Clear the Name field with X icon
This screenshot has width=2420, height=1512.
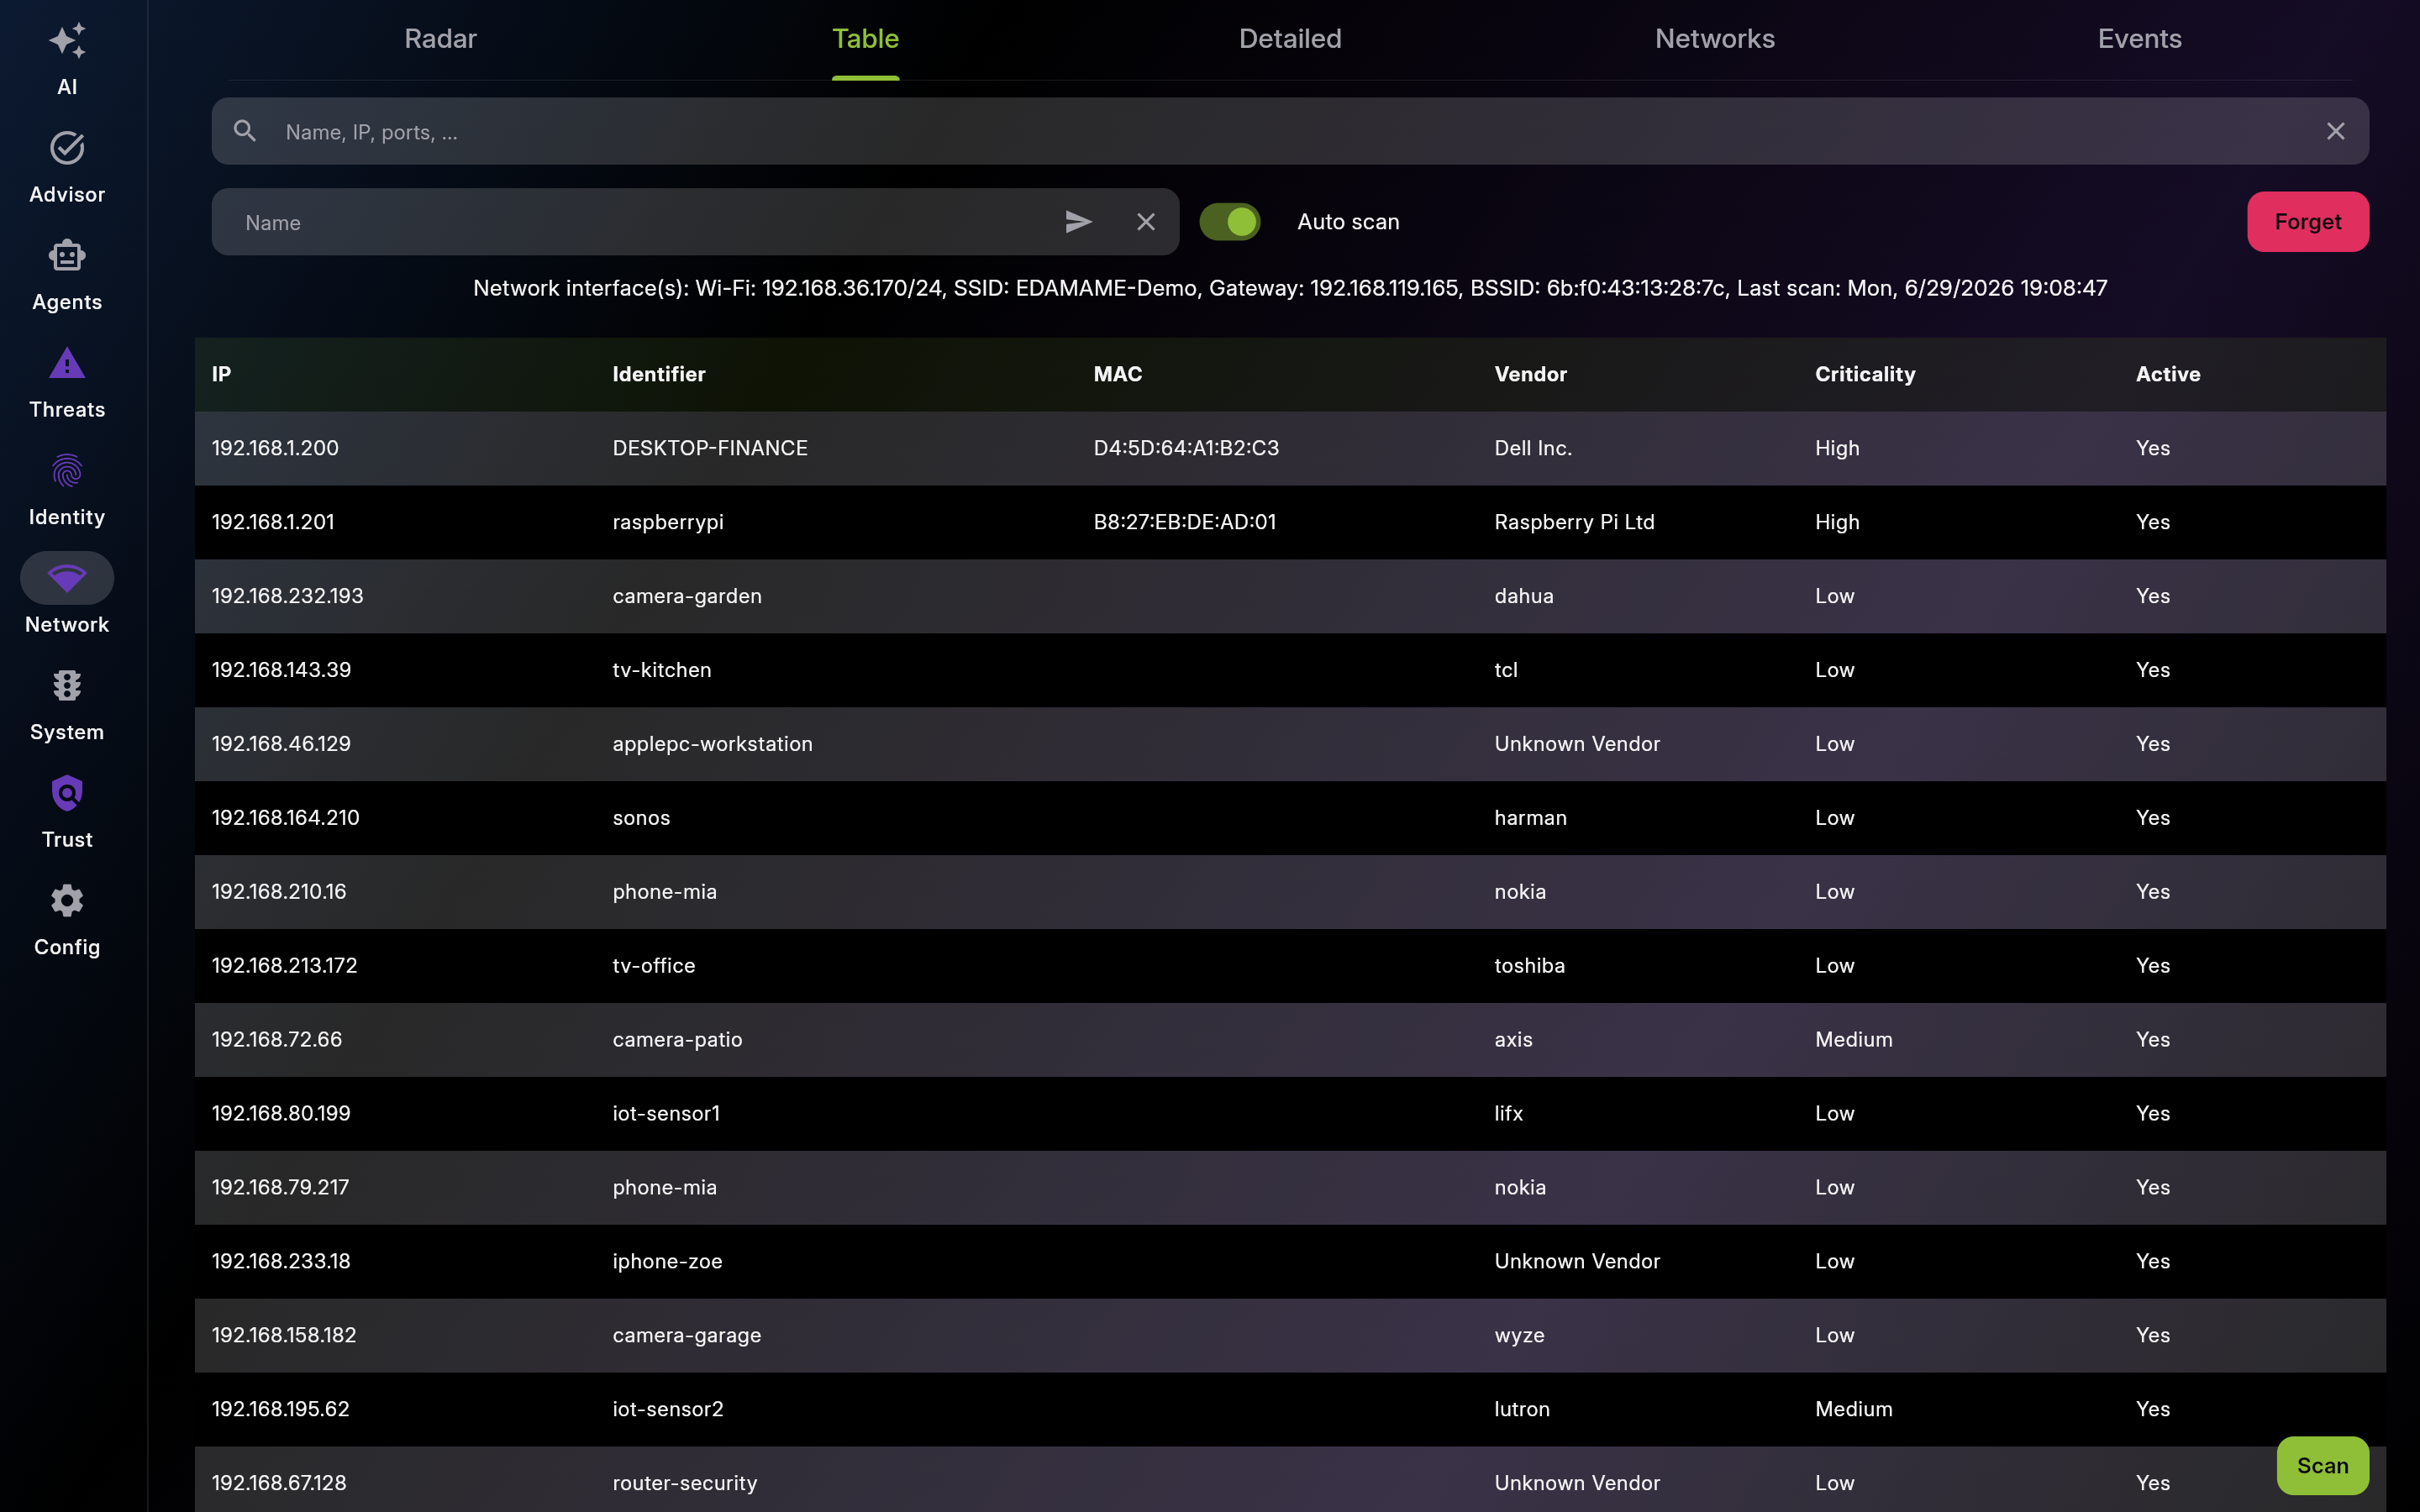1146,222
